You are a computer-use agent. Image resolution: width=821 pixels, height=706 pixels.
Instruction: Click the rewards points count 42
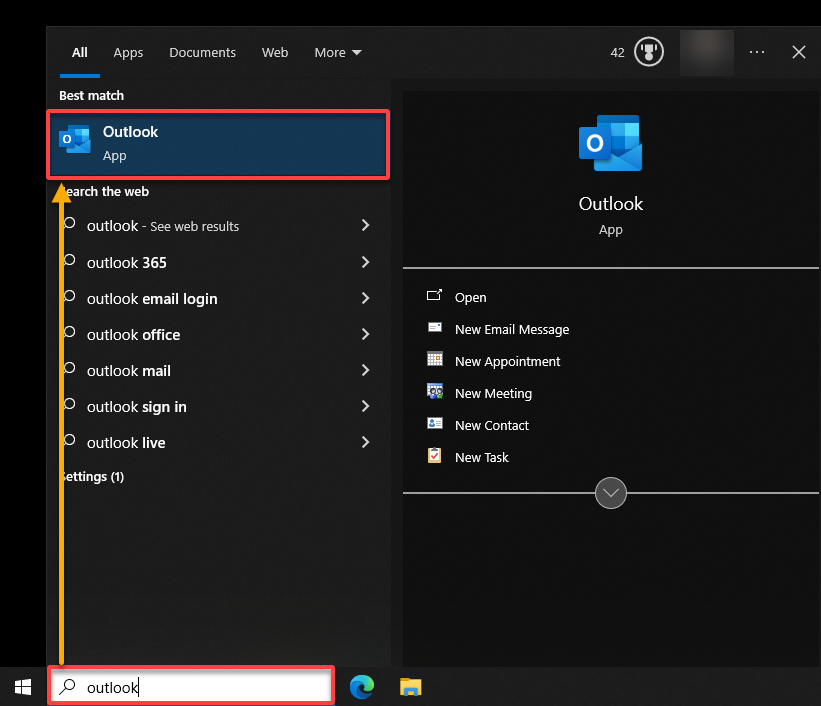pos(617,52)
